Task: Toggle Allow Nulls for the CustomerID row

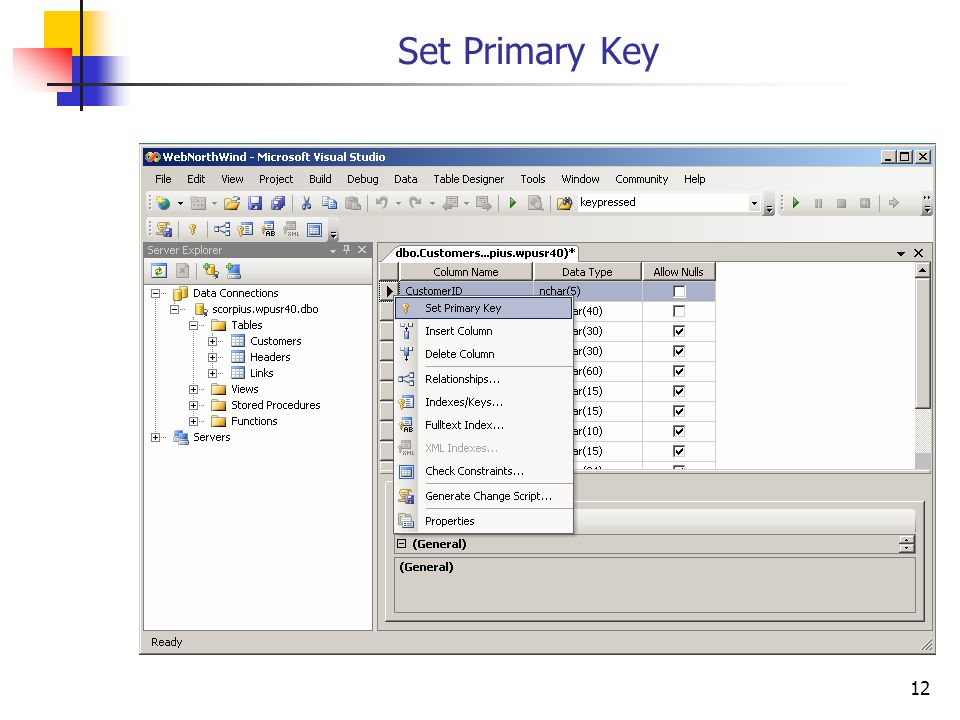Action: pyautogui.click(x=679, y=291)
